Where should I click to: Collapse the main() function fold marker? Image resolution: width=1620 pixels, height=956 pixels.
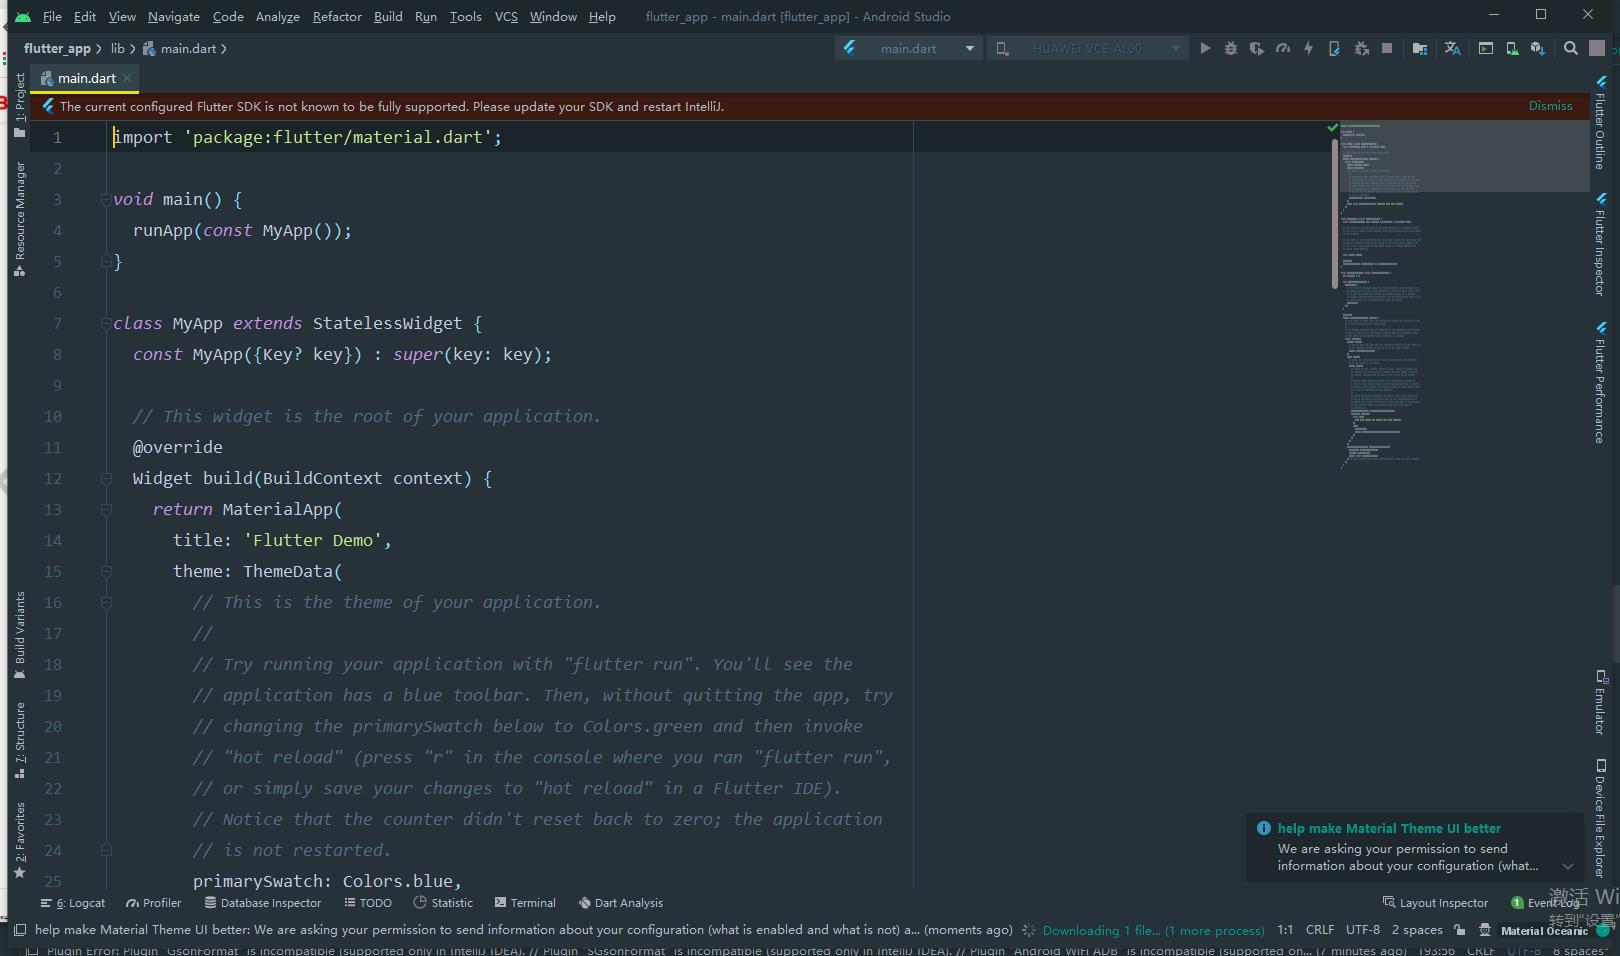106,199
